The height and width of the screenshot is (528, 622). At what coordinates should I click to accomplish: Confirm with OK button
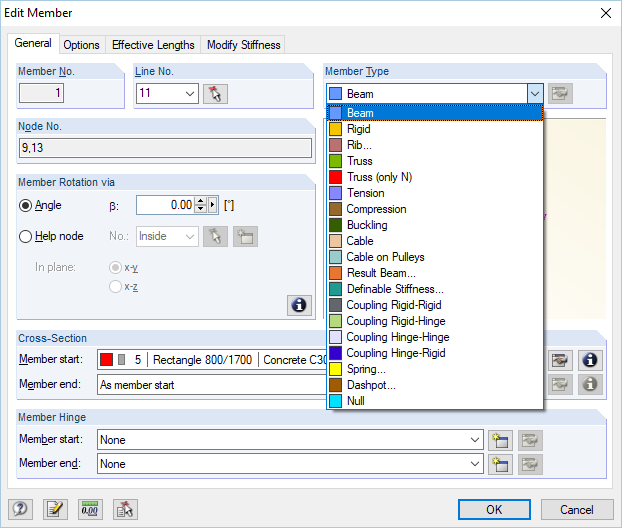(494, 509)
